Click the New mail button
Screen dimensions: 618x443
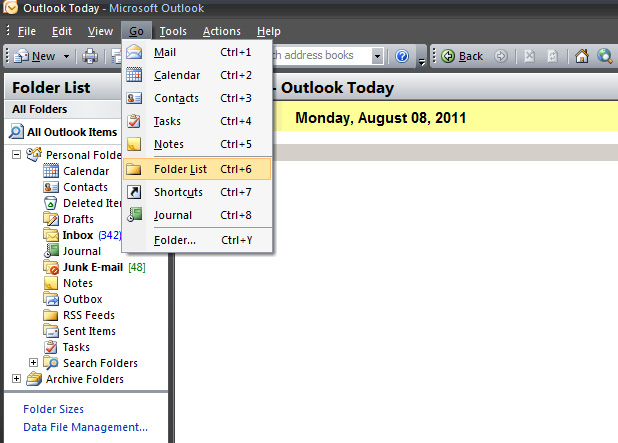click(x=34, y=56)
